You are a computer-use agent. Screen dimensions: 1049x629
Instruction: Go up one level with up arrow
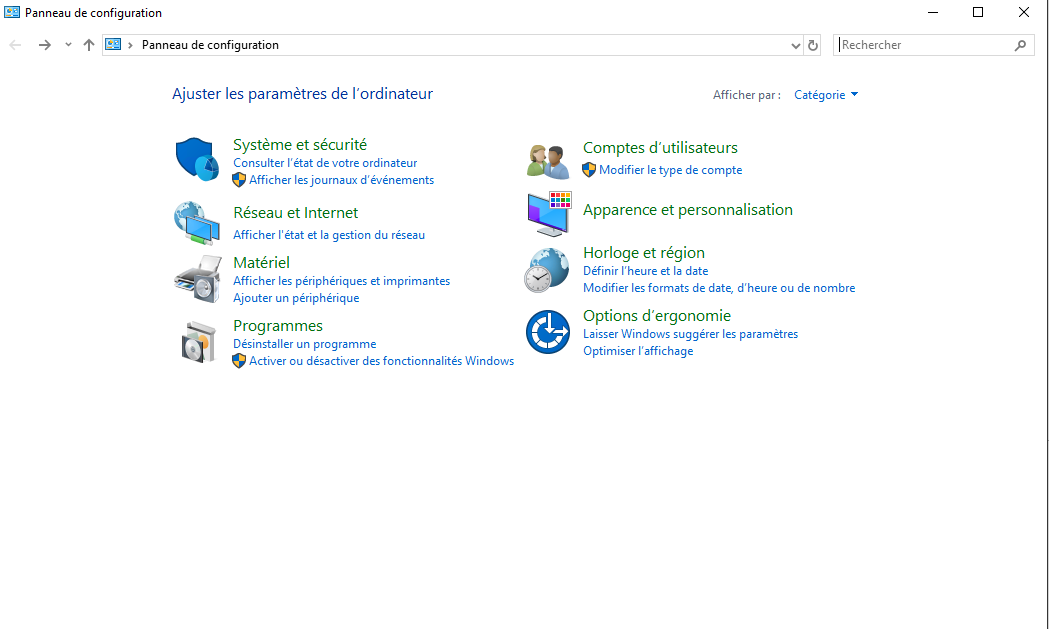tap(89, 45)
